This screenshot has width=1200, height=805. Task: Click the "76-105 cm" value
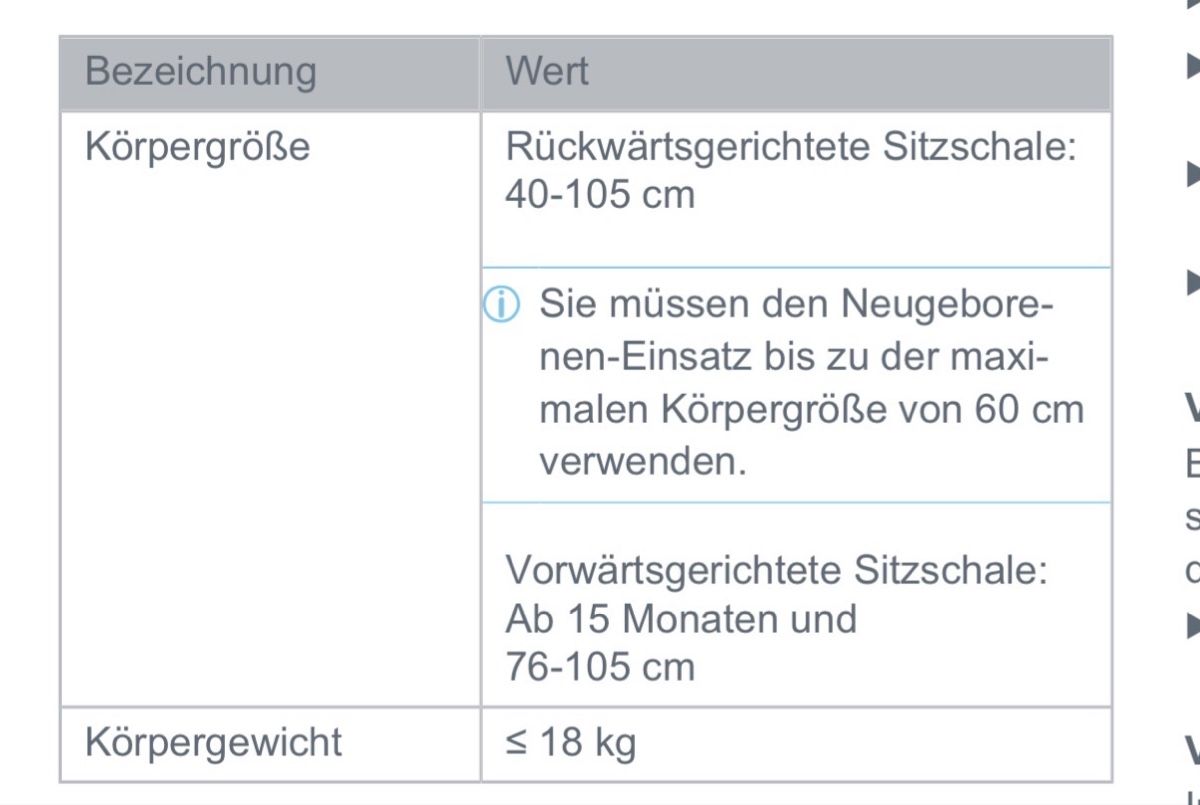(600, 667)
